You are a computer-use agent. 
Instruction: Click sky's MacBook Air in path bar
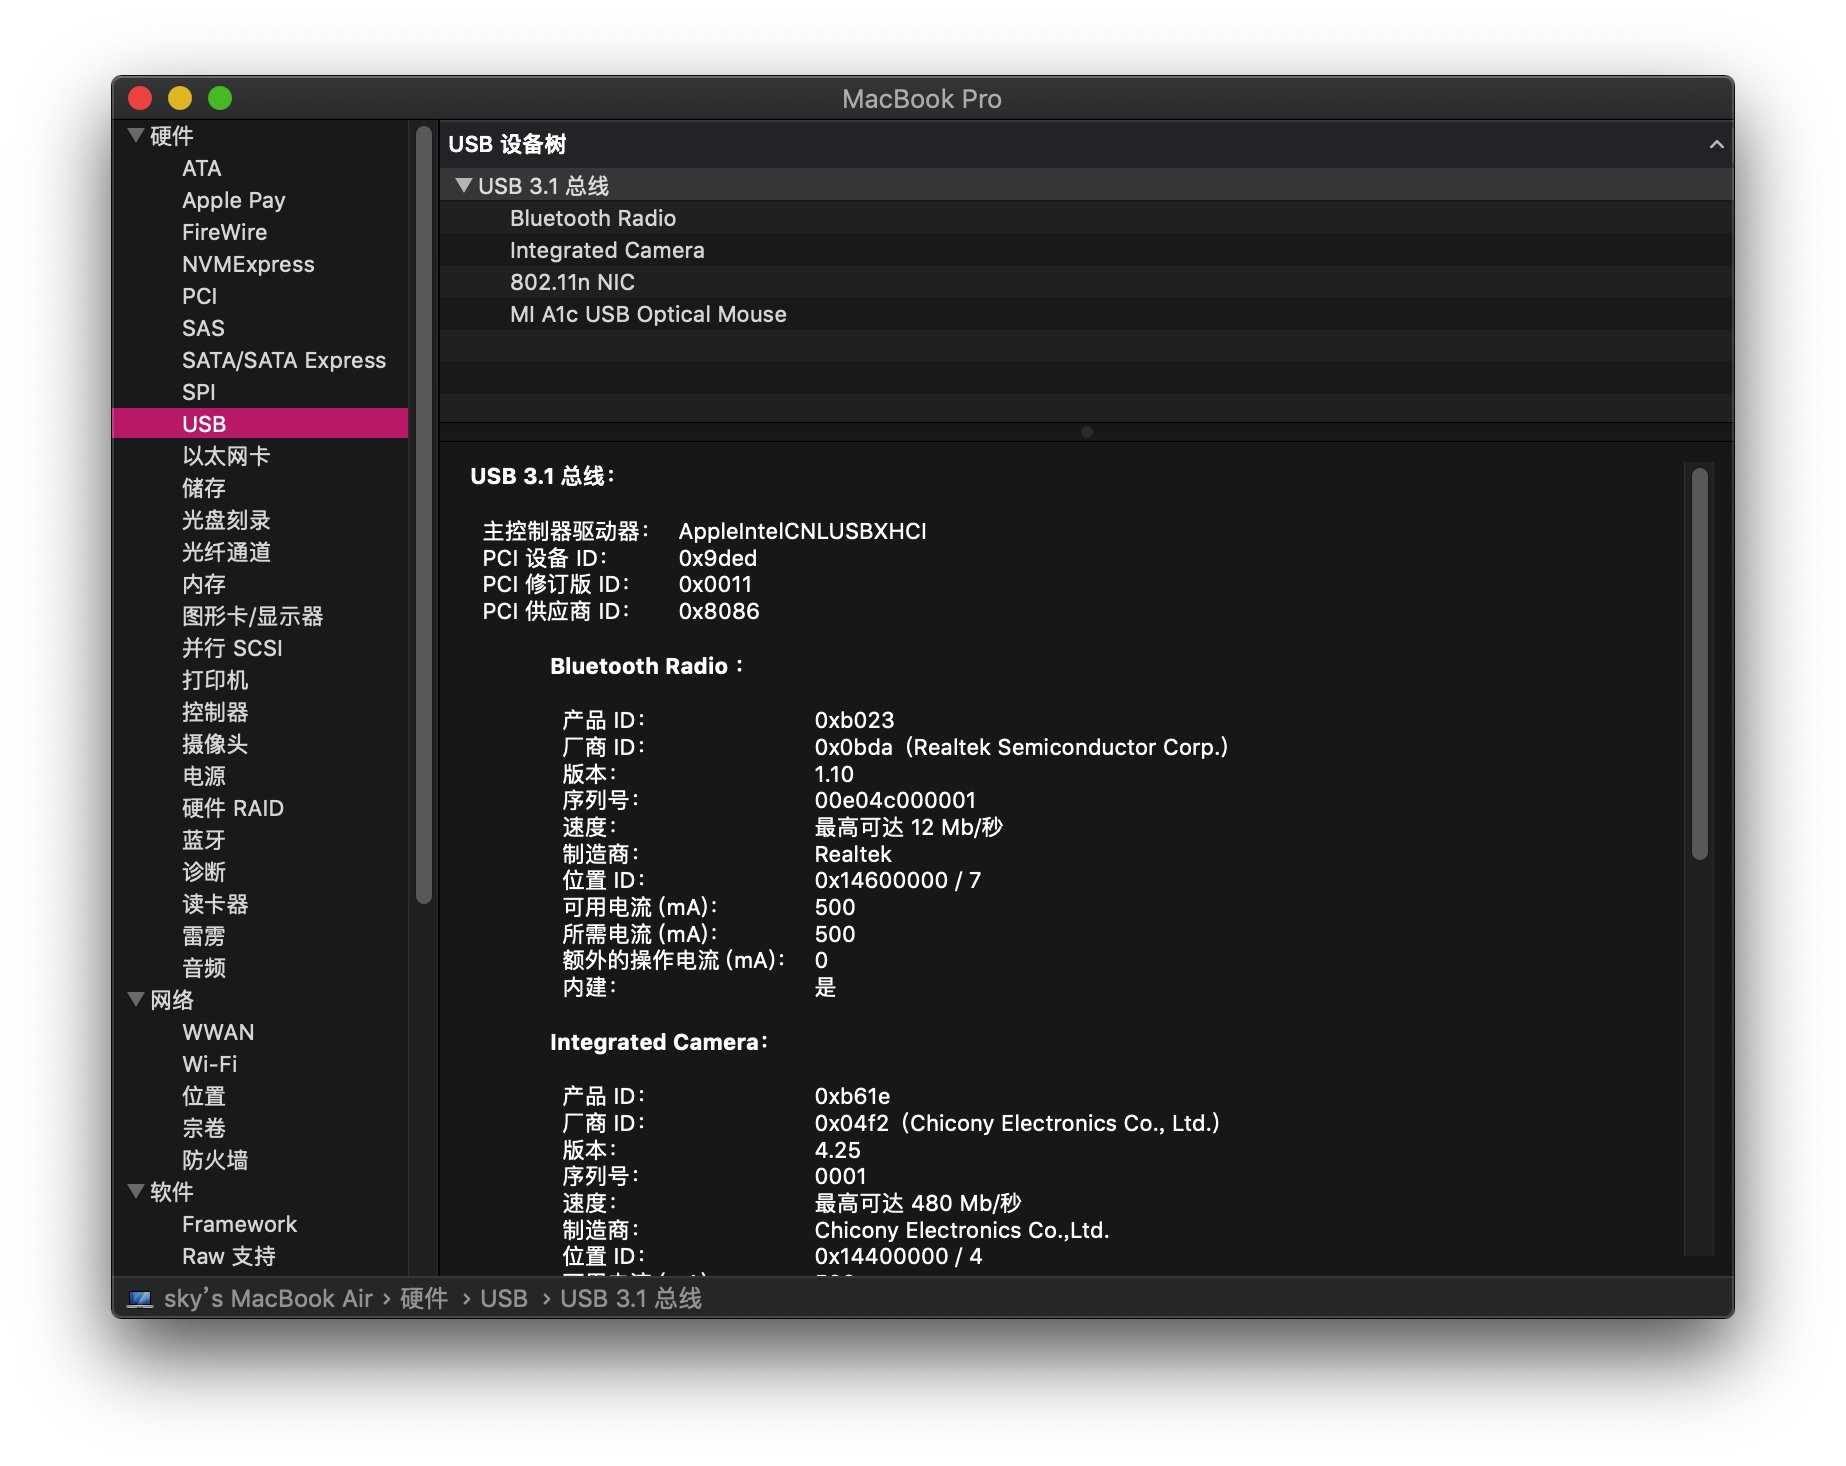(268, 1298)
